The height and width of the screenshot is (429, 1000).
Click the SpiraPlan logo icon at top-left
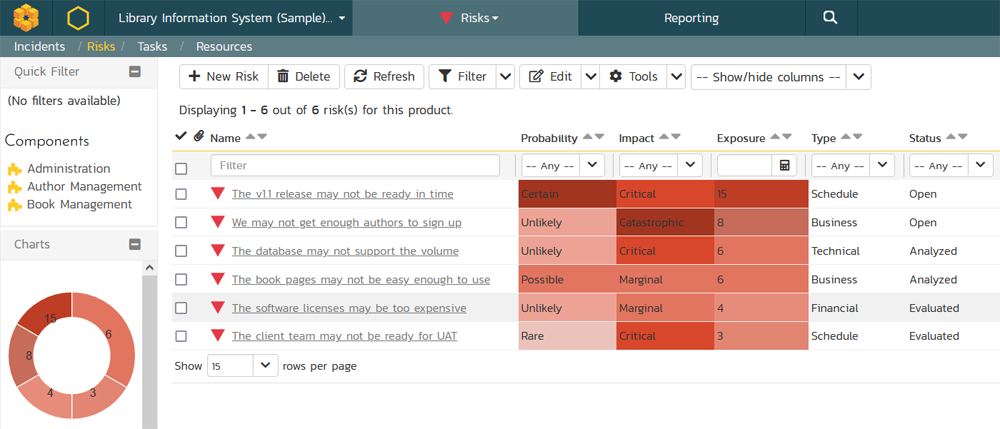[x=27, y=18]
